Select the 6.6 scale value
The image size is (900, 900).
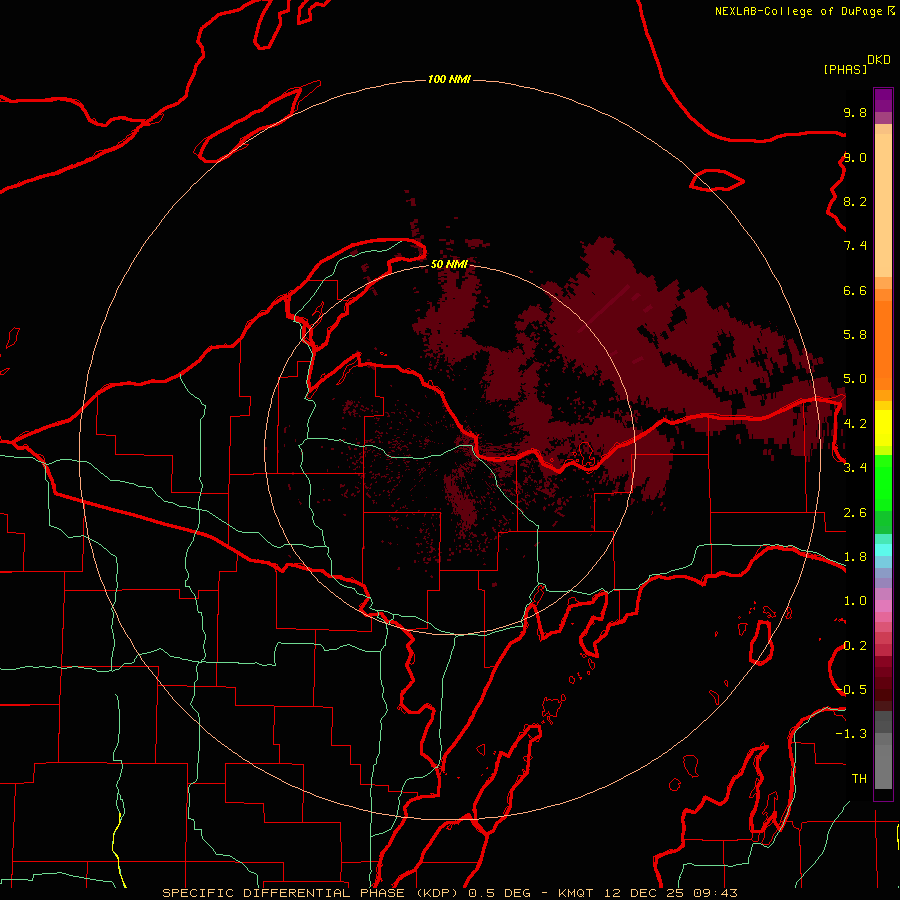[855, 290]
